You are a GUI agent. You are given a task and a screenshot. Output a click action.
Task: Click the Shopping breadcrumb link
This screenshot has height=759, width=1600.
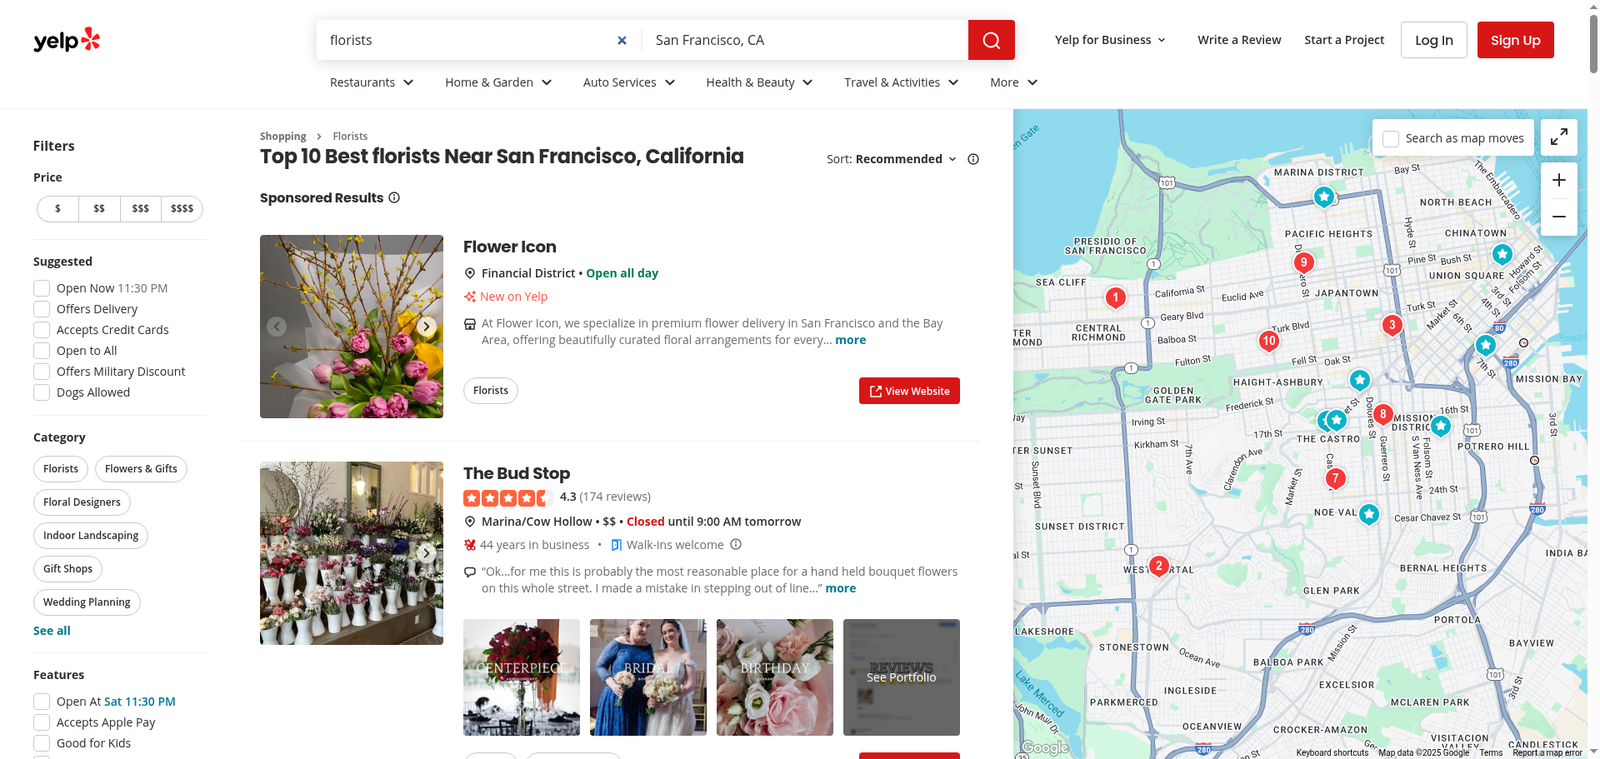click(283, 136)
